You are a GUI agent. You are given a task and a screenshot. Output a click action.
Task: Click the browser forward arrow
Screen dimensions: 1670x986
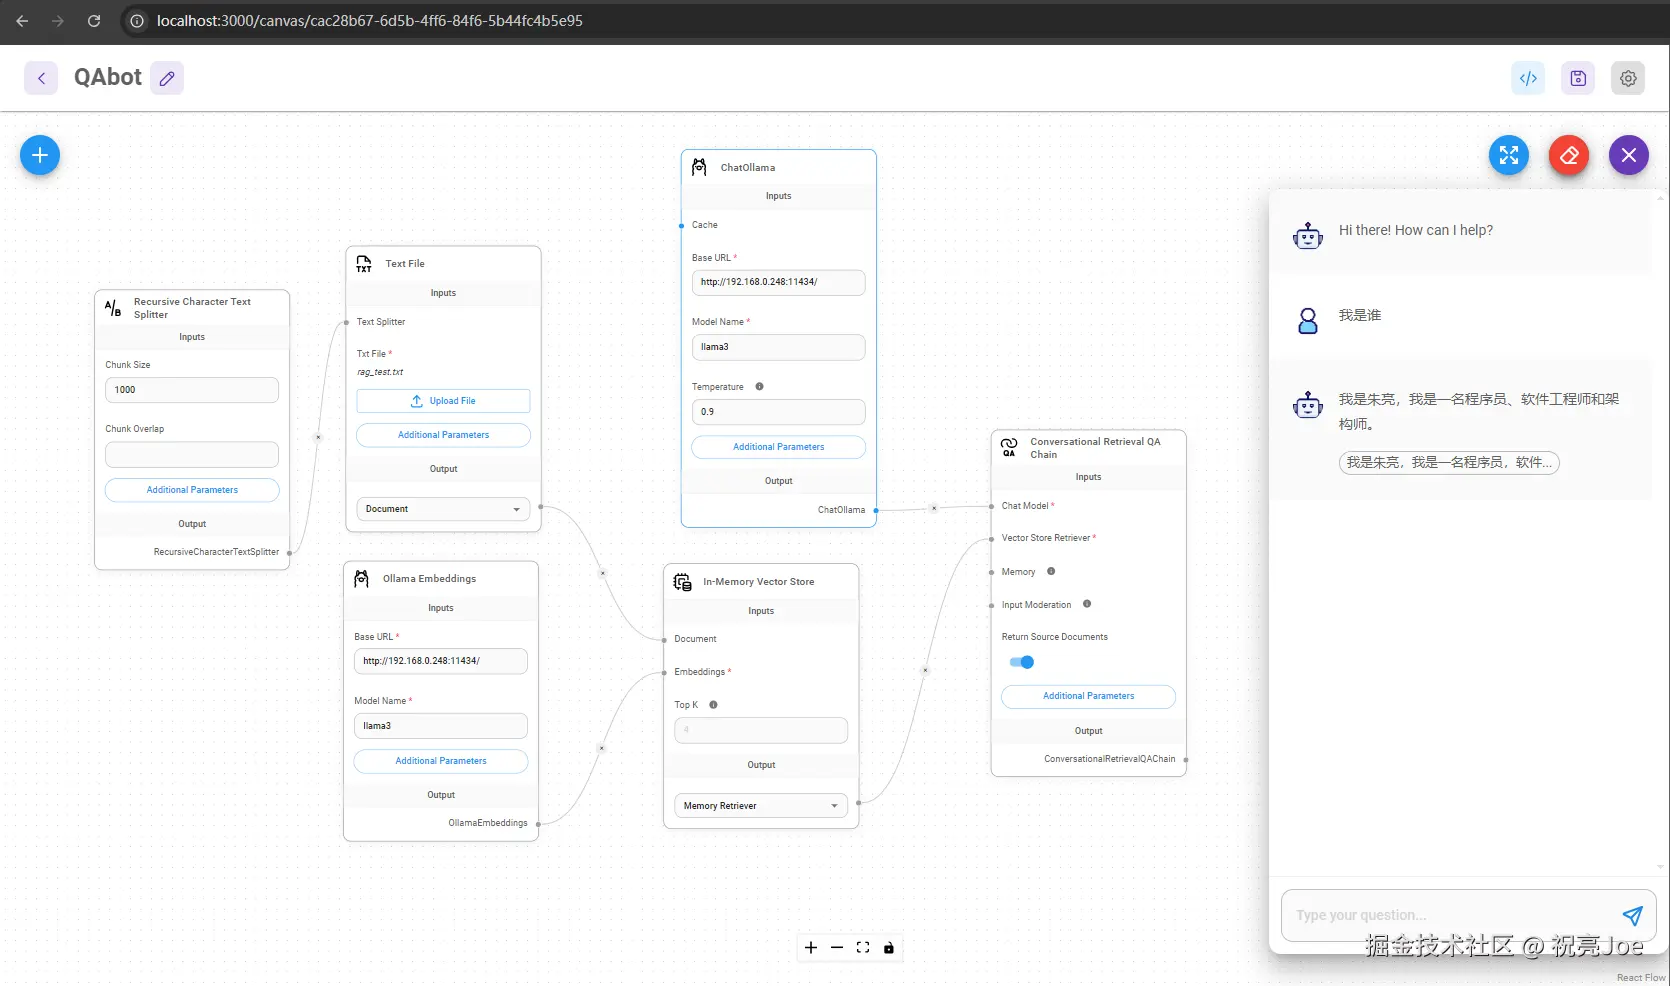pos(58,21)
